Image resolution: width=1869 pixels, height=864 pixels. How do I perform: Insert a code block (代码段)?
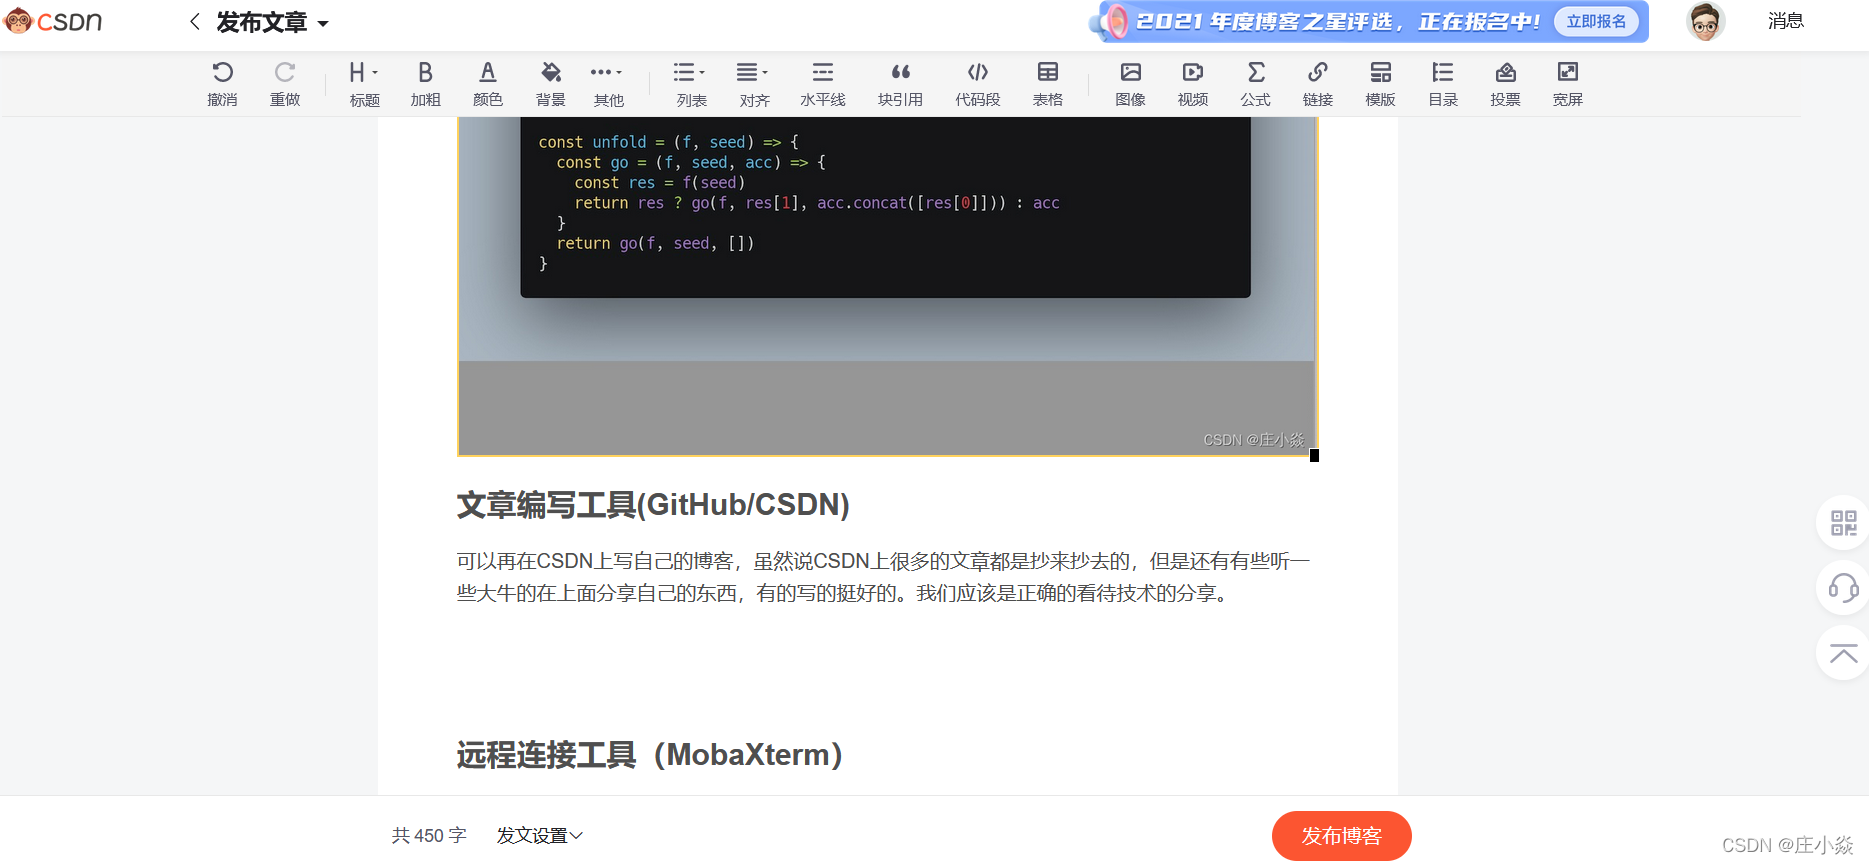point(978,83)
